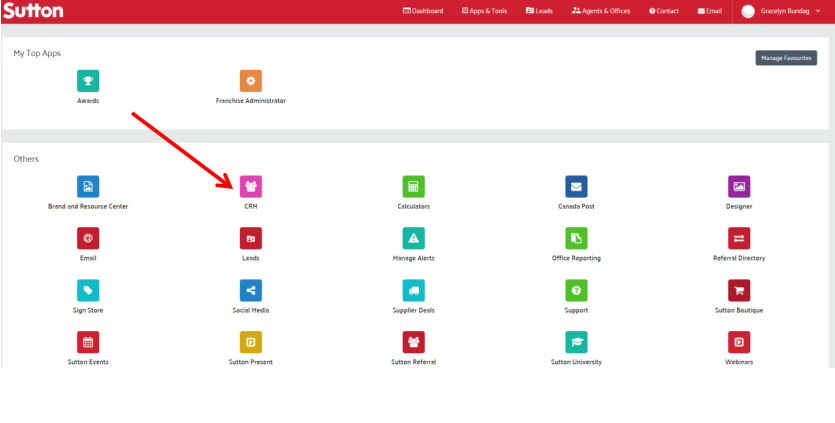Viewport: 835px width, 423px height.
Task: Open Apps & Tools in the top navigation
Action: coord(484,11)
